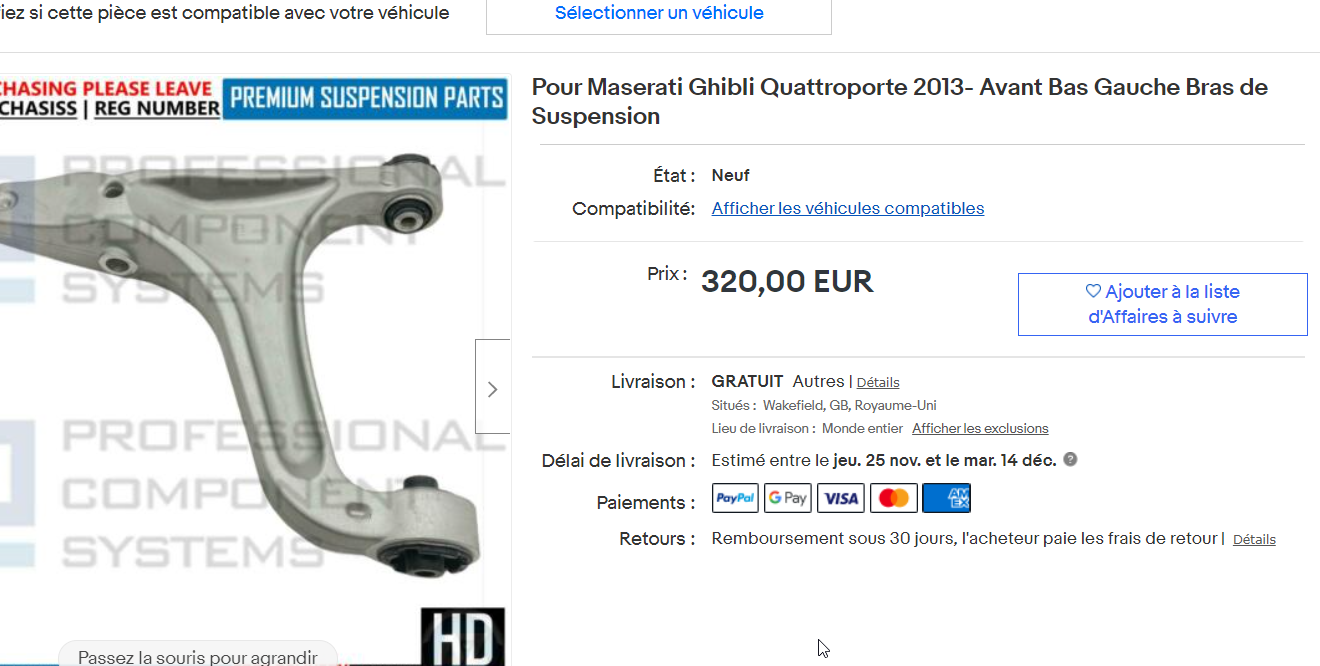
Task: Click the heart icon on watchlist button
Action: [1093, 292]
